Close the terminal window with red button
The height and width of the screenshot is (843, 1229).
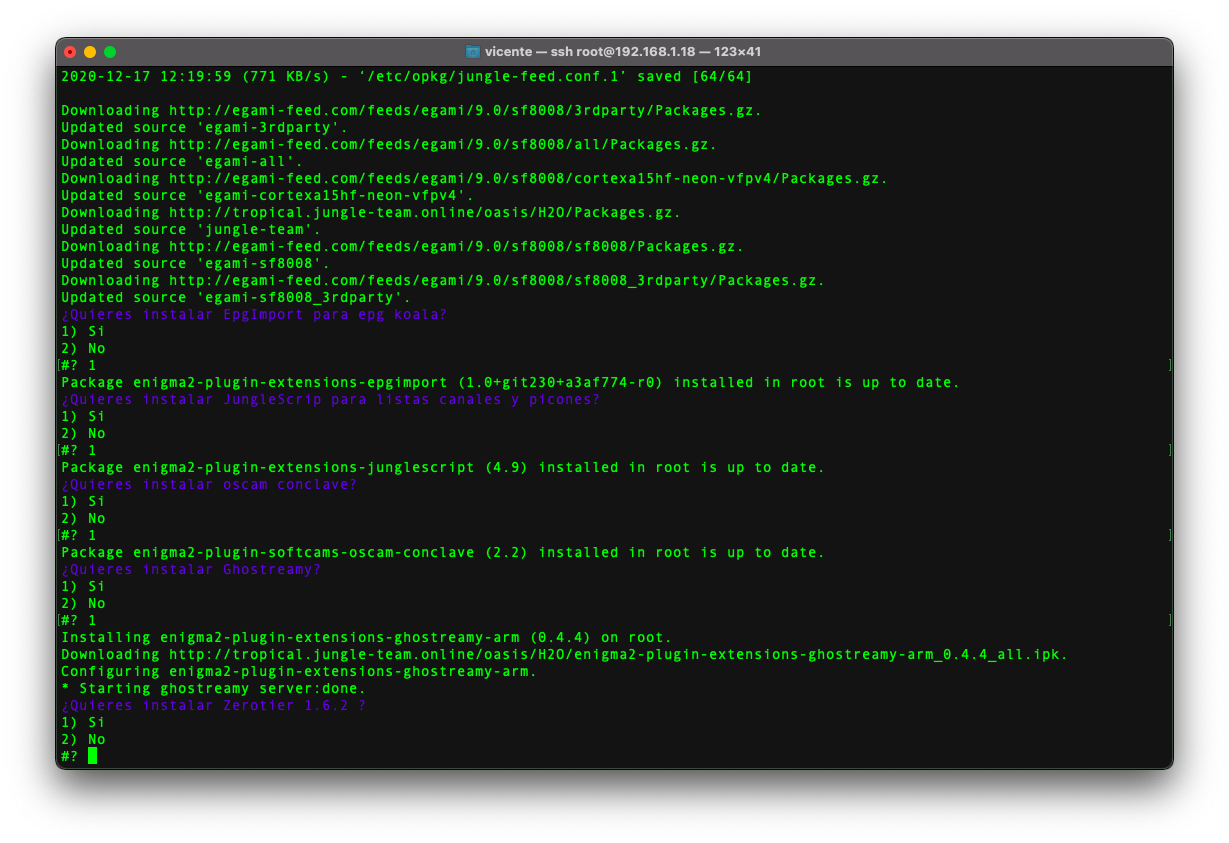point(70,52)
